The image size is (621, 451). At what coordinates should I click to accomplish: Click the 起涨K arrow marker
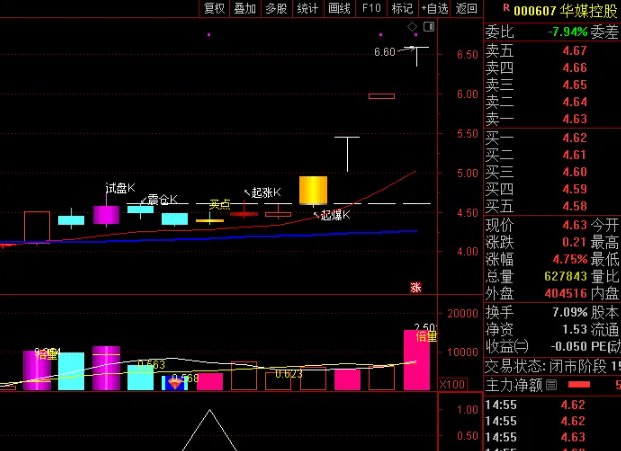(x=248, y=191)
